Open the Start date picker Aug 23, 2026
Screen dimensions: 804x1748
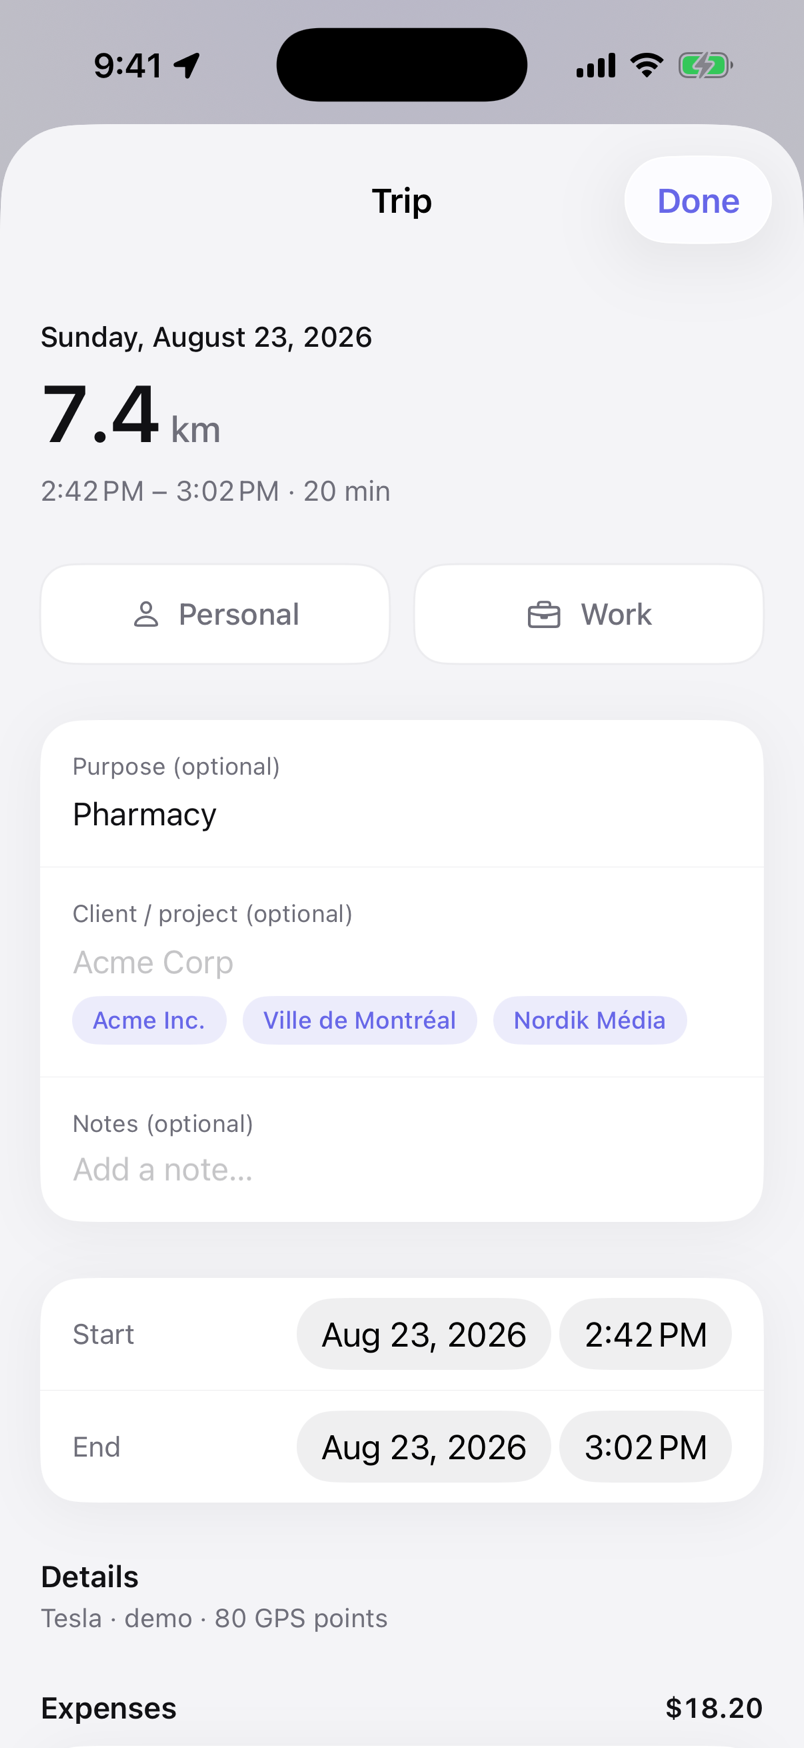pyautogui.click(x=424, y=1334)
